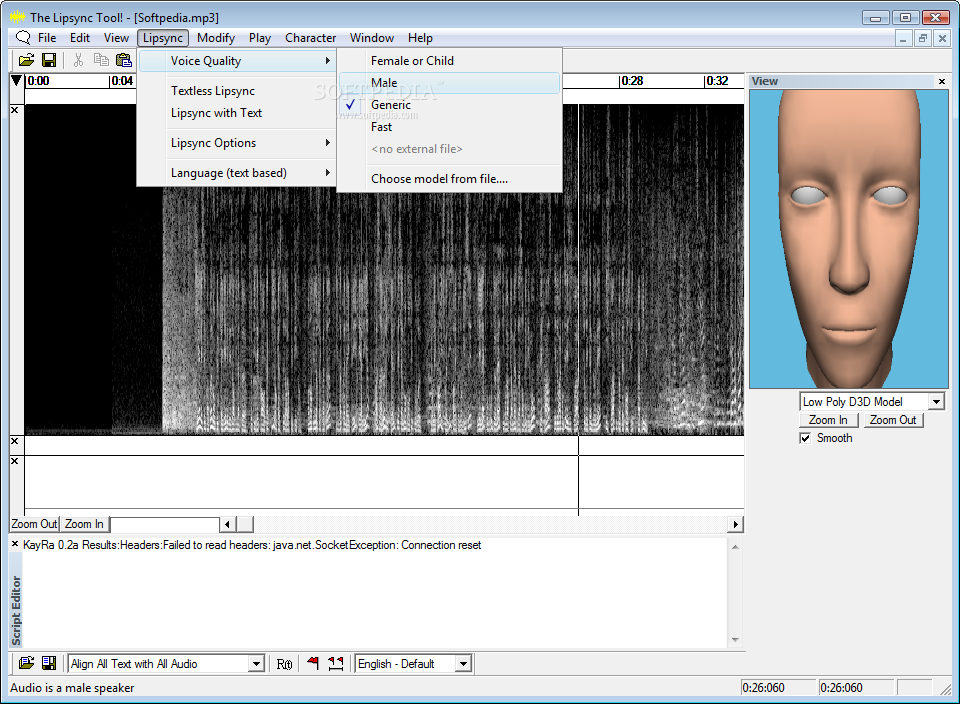The height and width of the screenshot is (704, 960).
Task: Open the Character menu
Action: (x=310, y=38)
